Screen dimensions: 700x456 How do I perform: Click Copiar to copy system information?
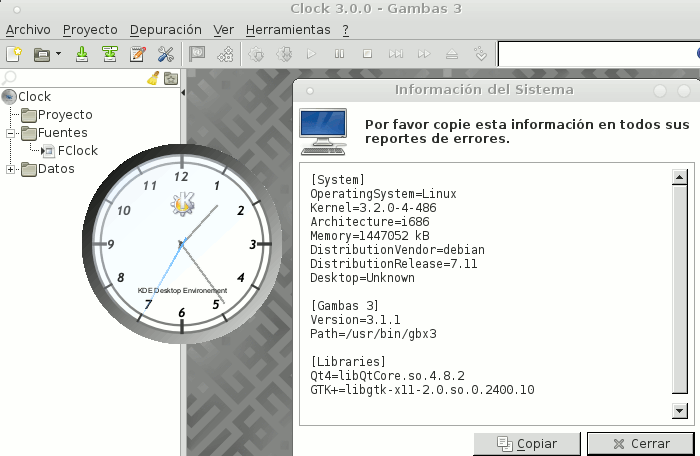(527, 443)
